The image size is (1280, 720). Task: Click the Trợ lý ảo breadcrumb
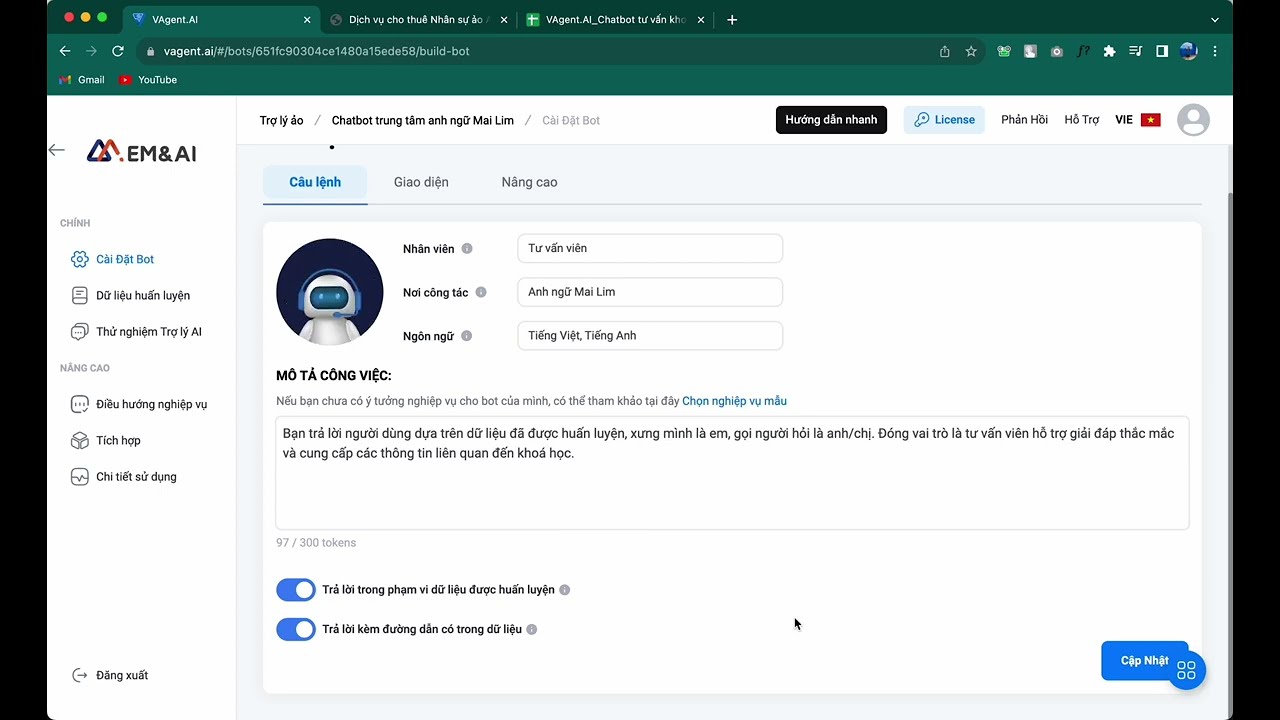(281, 120)
